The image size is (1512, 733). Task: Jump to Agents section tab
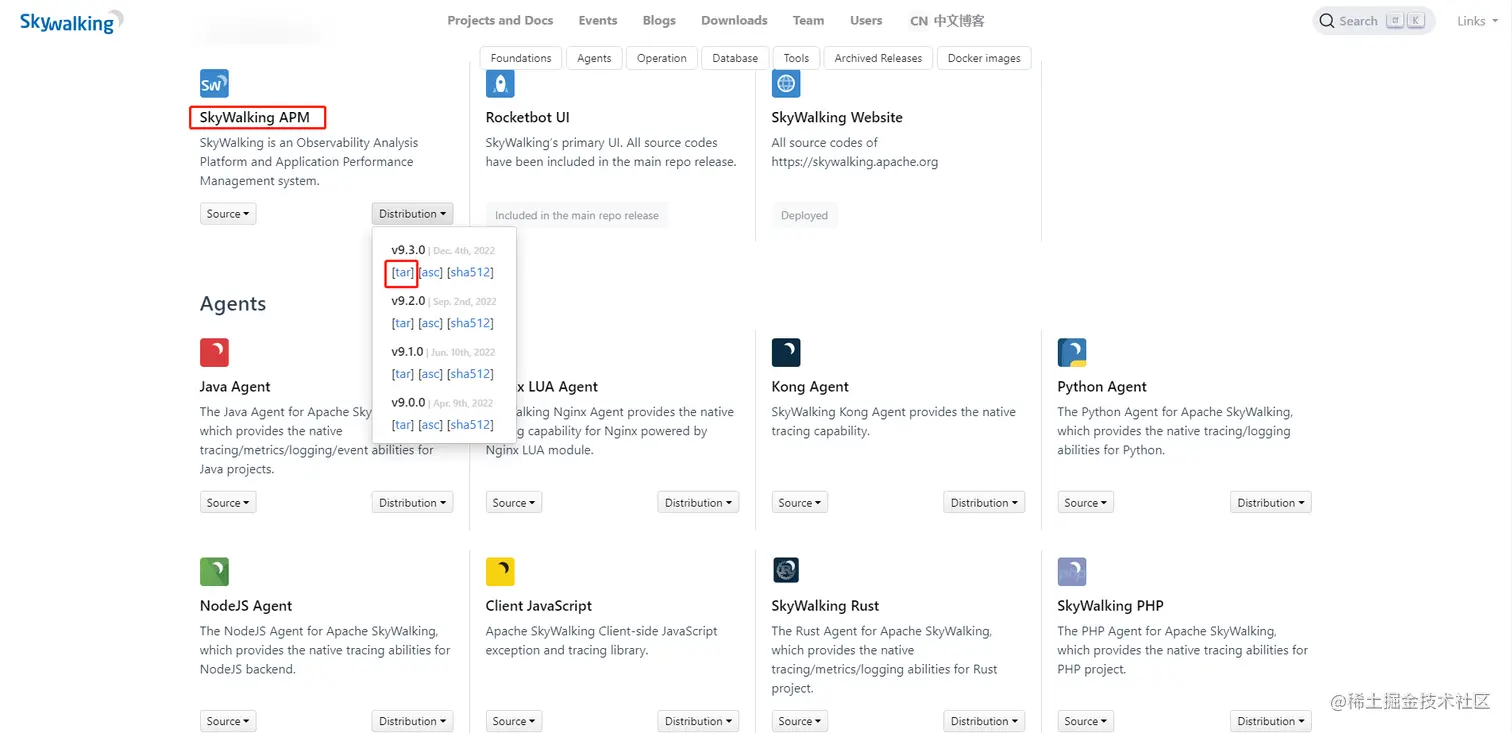594,58
